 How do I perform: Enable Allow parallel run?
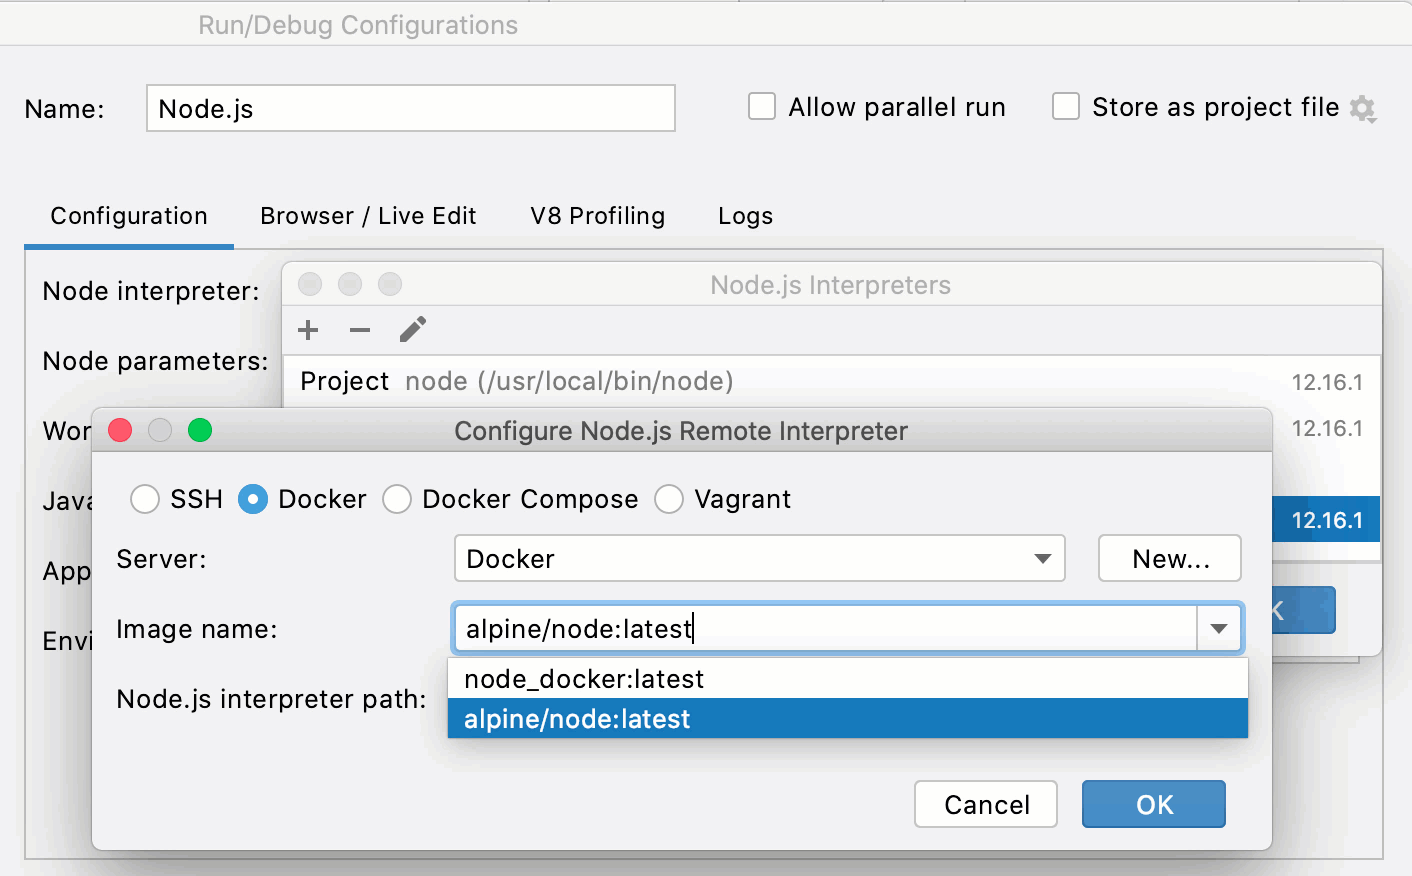click(x=762, y=106)
